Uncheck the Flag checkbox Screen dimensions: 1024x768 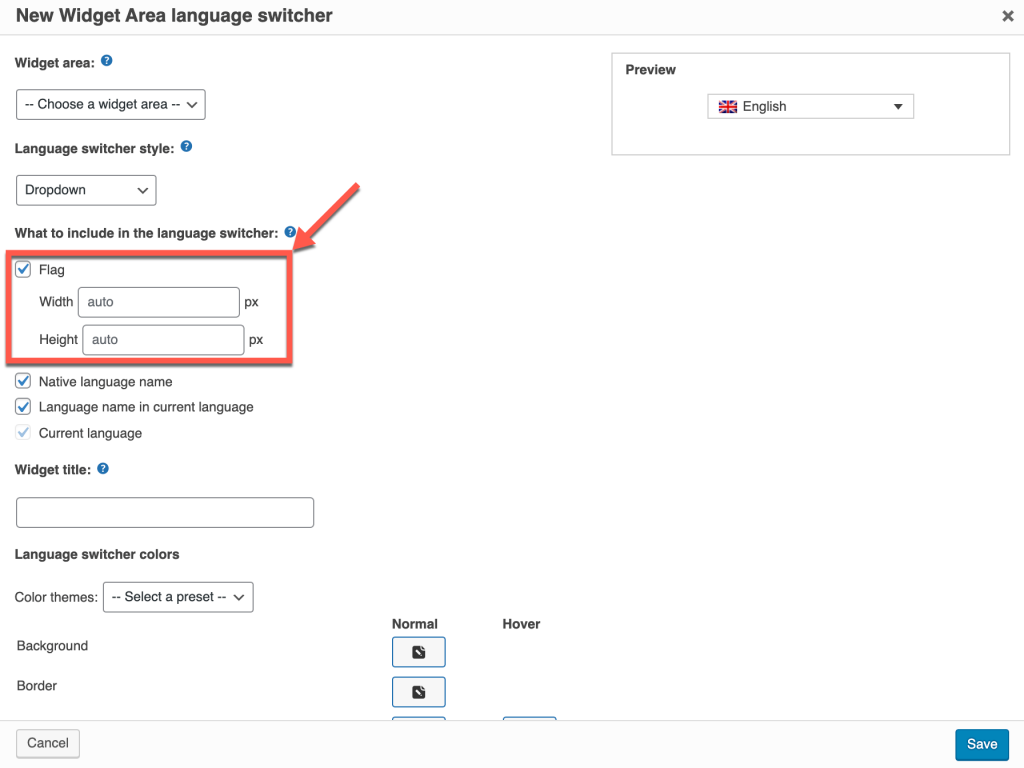pos(23,269)
